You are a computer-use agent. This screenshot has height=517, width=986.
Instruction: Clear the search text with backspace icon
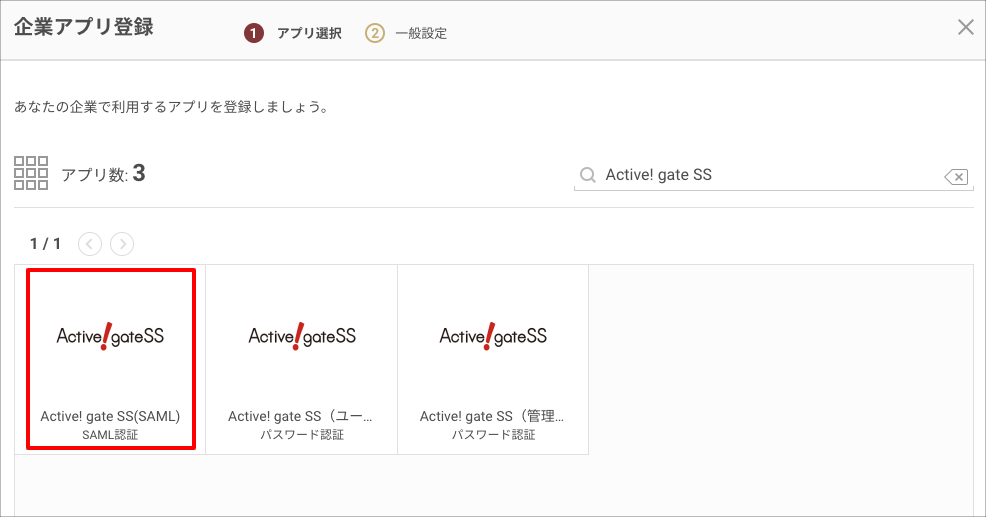click(x=956, y=177)
